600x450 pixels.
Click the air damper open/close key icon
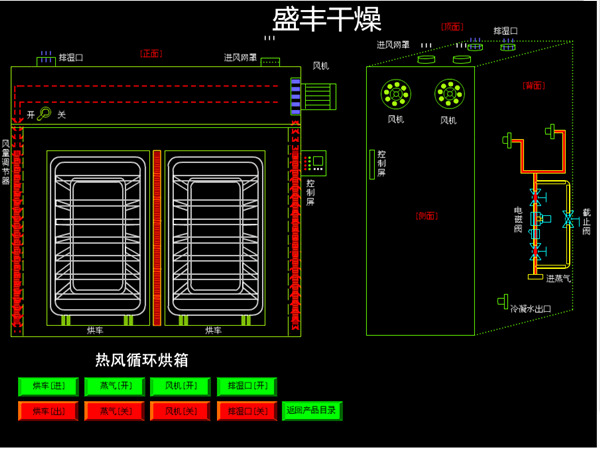[45, 114]
